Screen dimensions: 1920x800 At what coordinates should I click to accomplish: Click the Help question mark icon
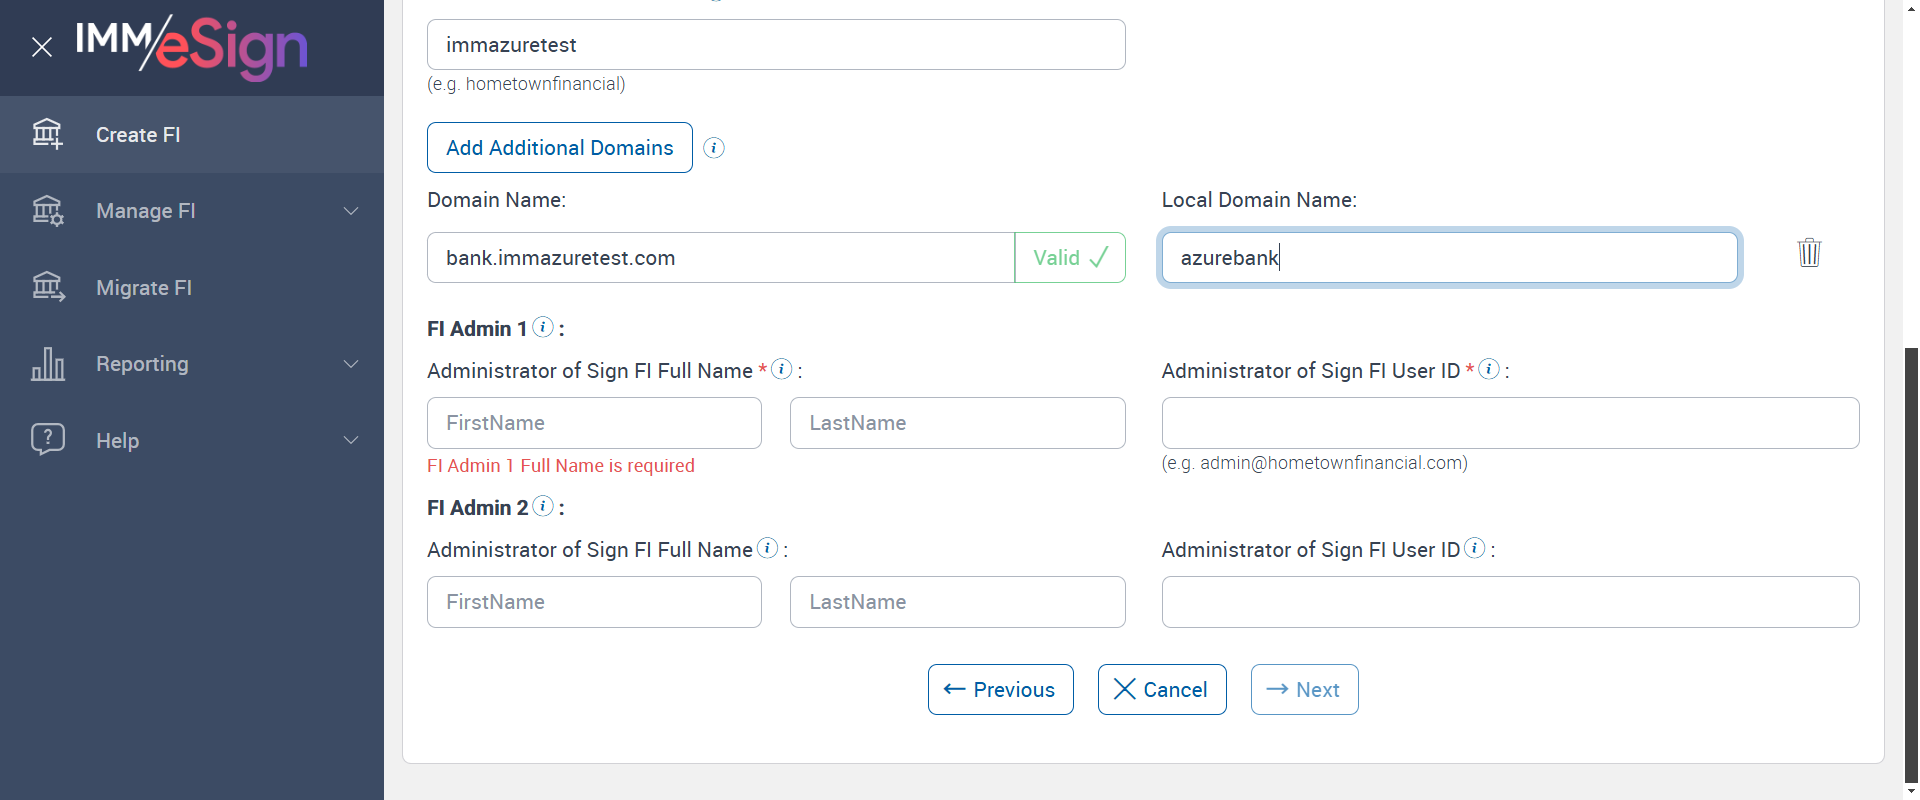(x=48, y=439)
